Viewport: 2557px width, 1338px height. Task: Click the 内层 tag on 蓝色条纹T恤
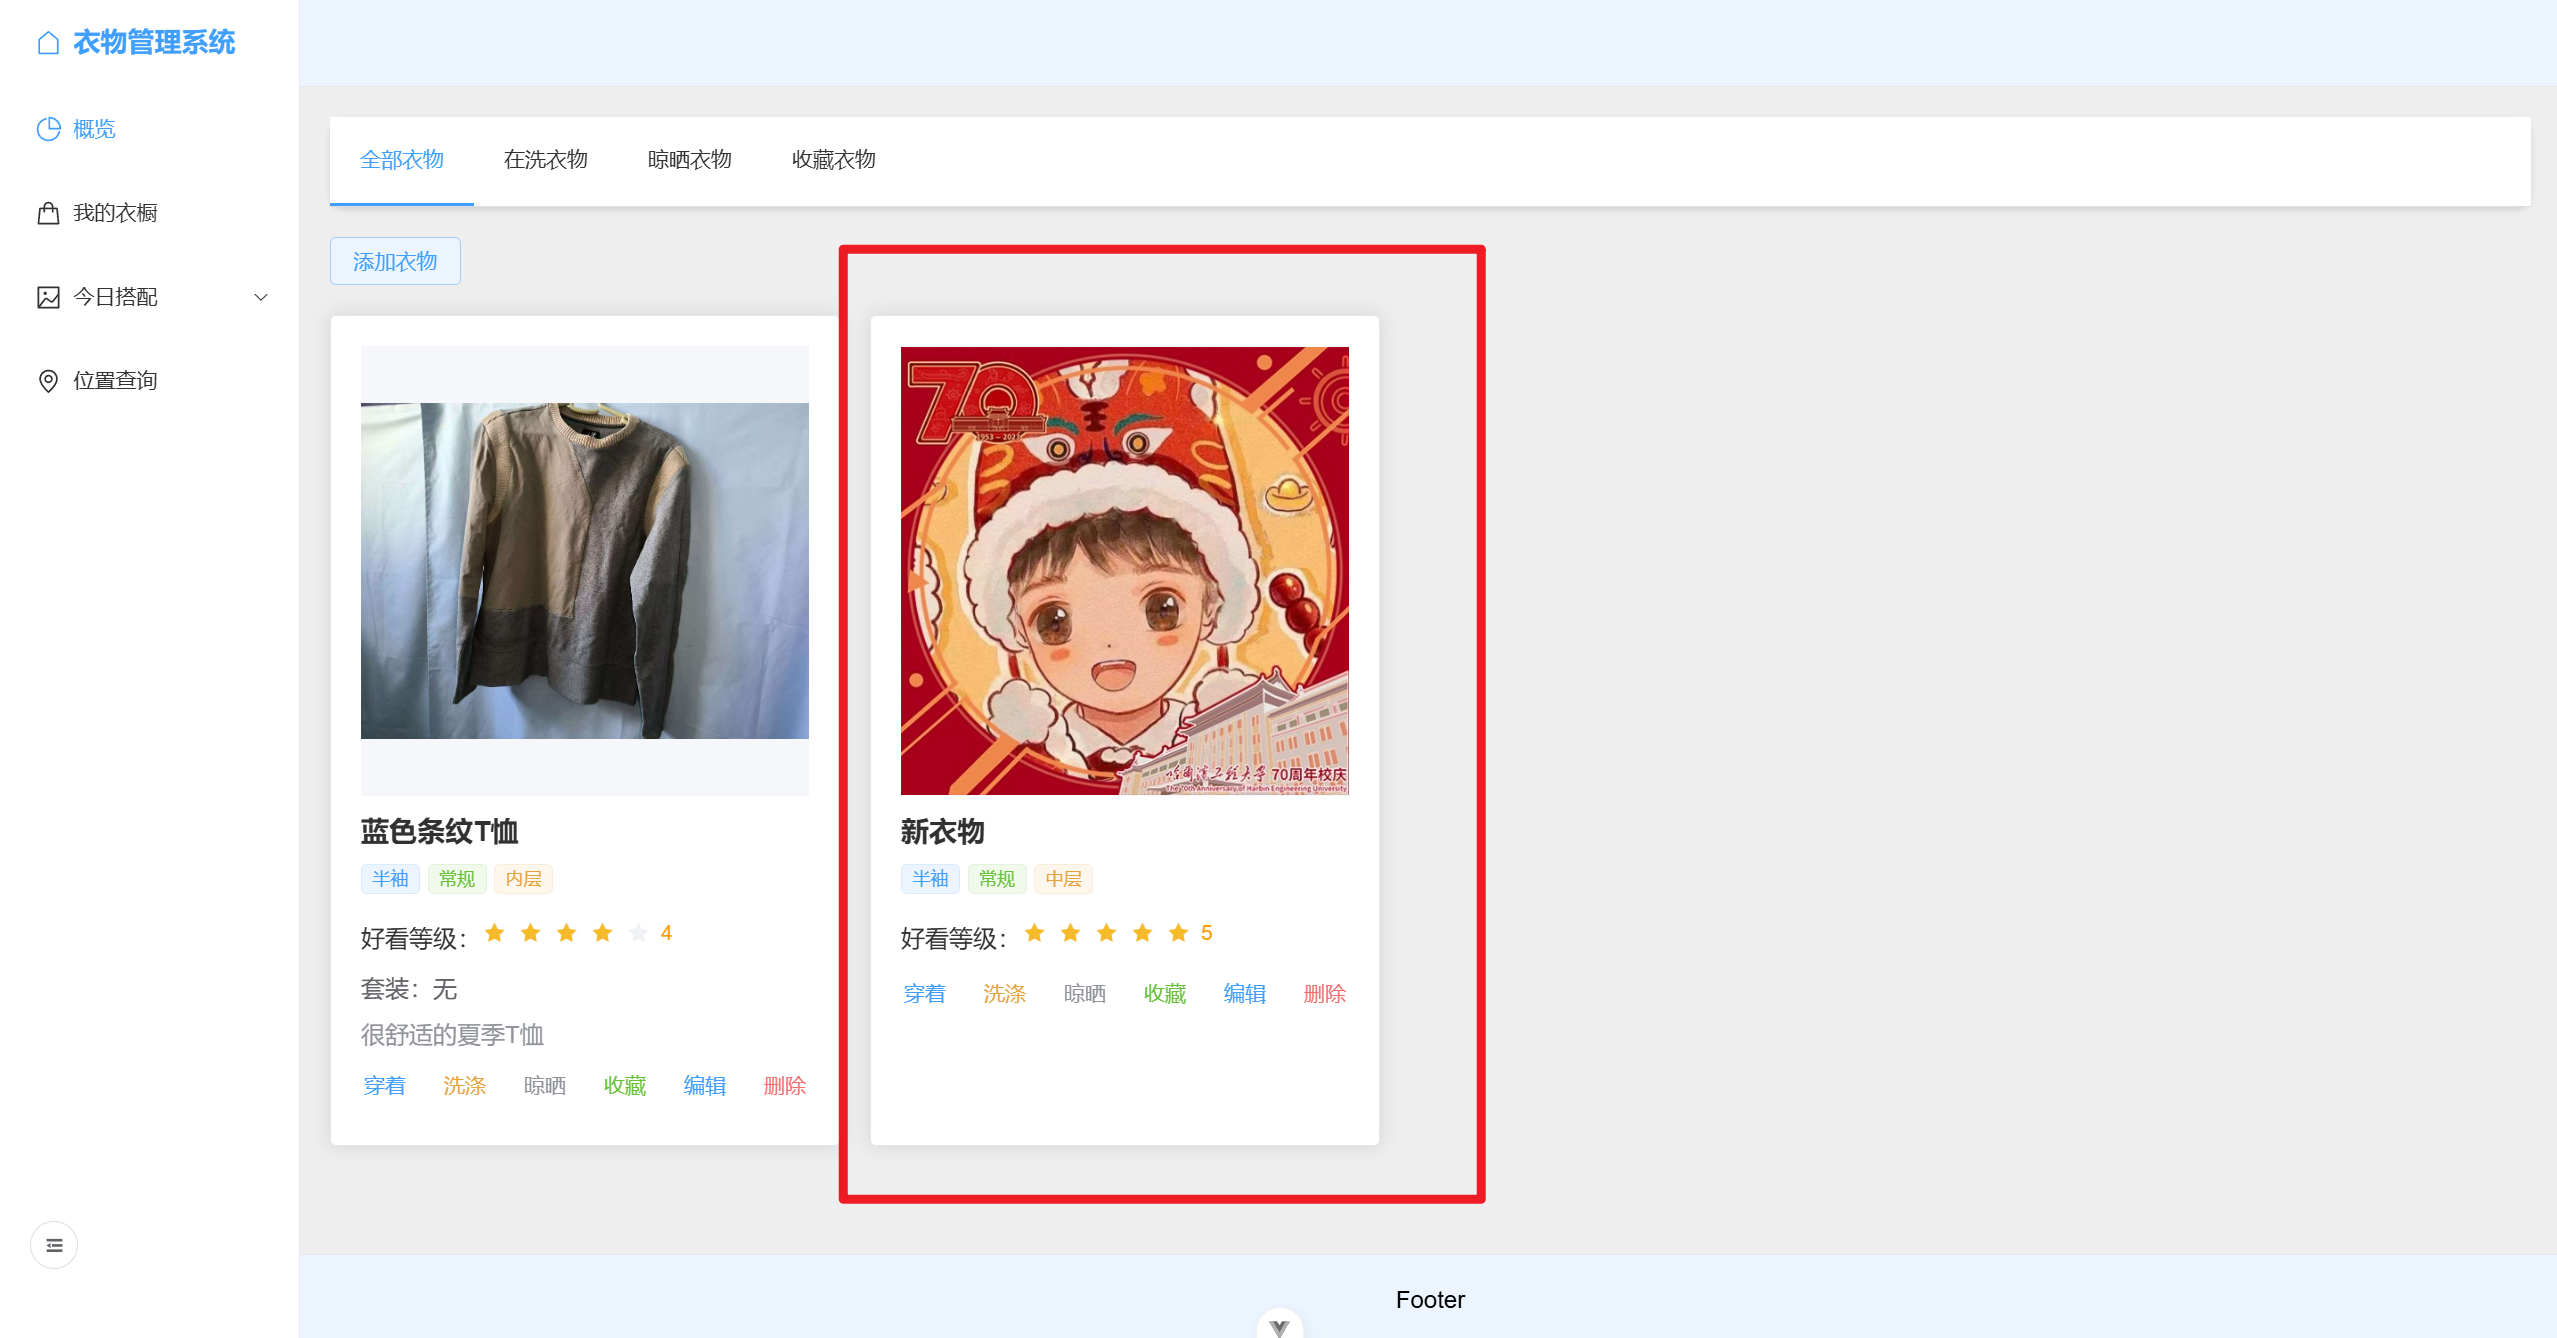(523, 879)
